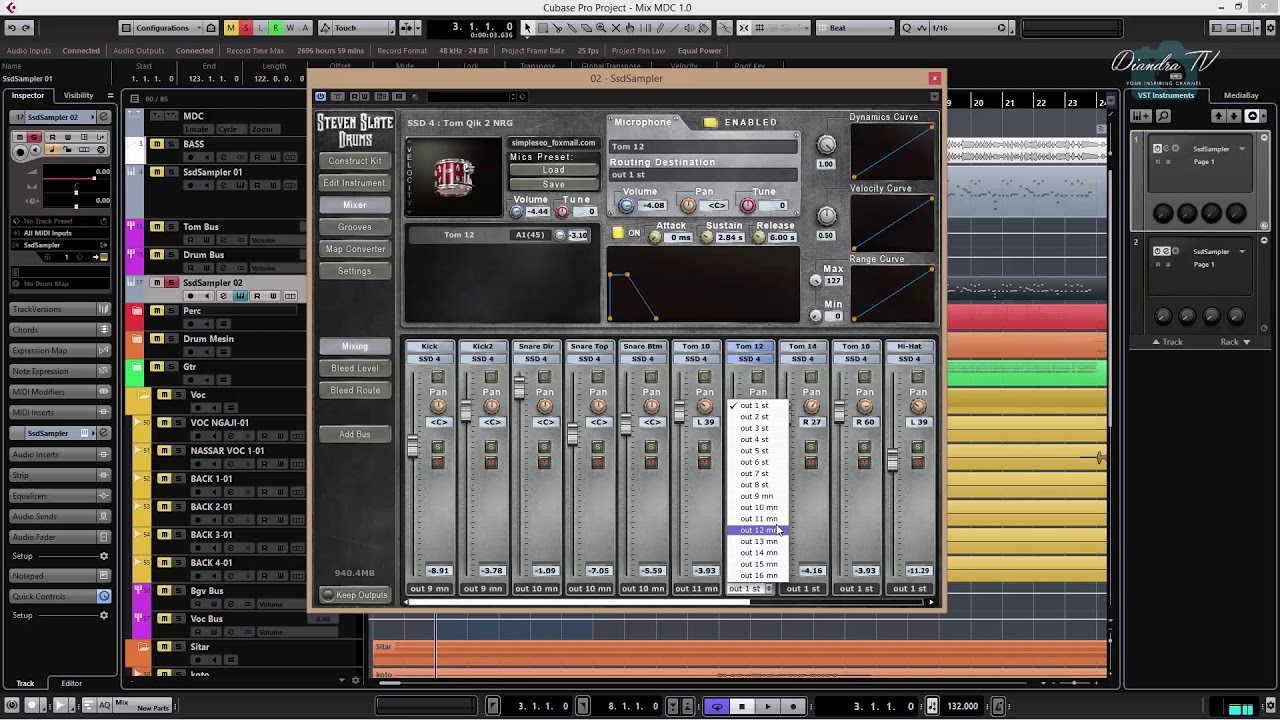This screenshot has width=1280, height=720.
Task: Open the Touch automation mode dropdown
Action: pyautogui.click(x=363, y=28)
